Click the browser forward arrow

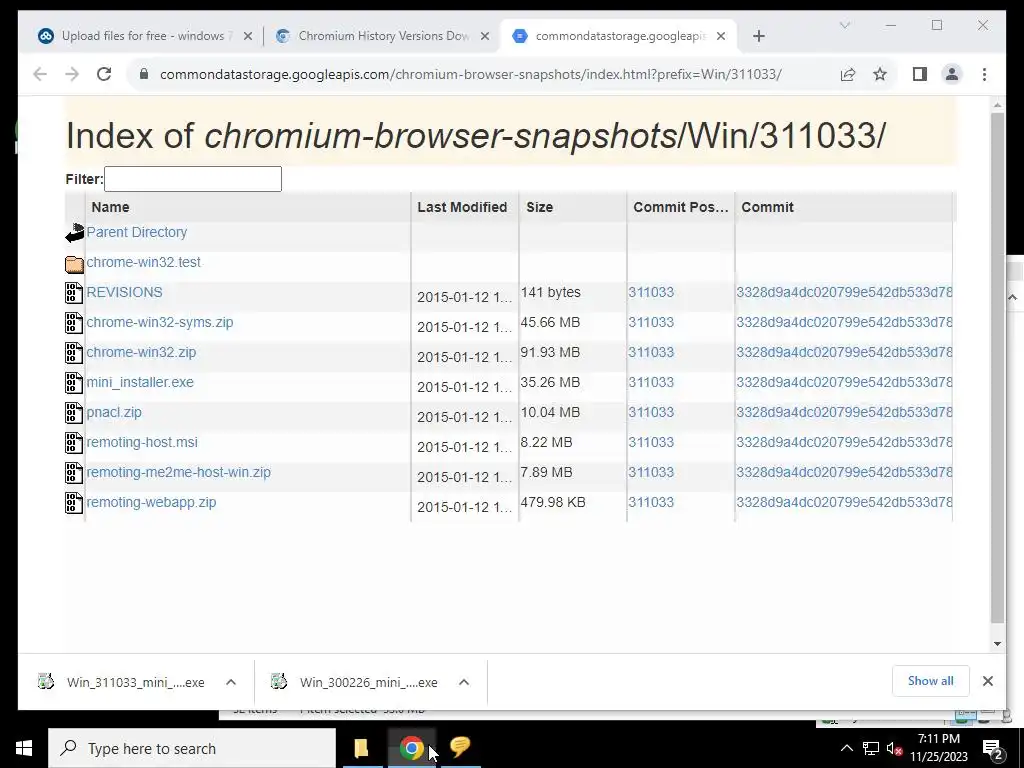(72, 74)
